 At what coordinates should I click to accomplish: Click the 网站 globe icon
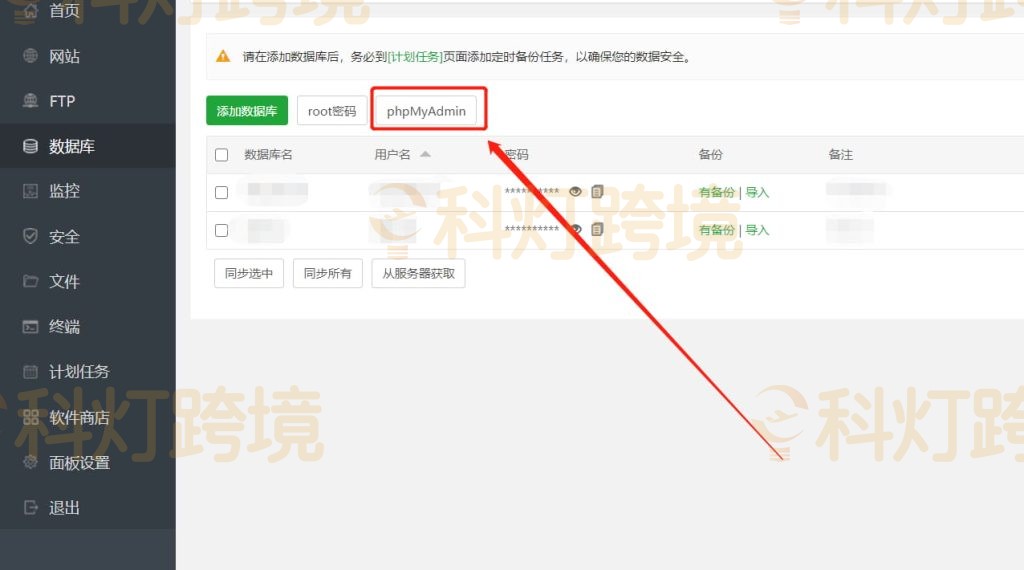pos(30,56)
